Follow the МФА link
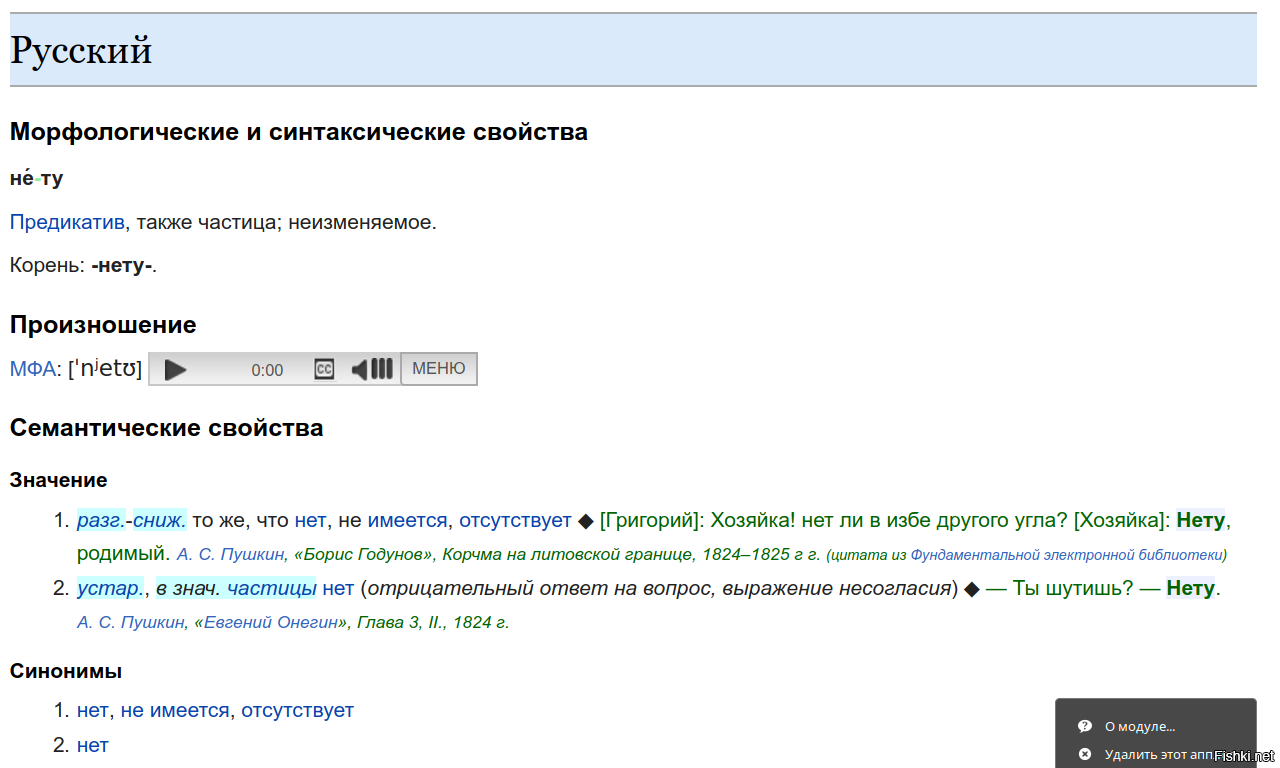This screenshot has width=1280, height=768. click(x=32, y=369)
